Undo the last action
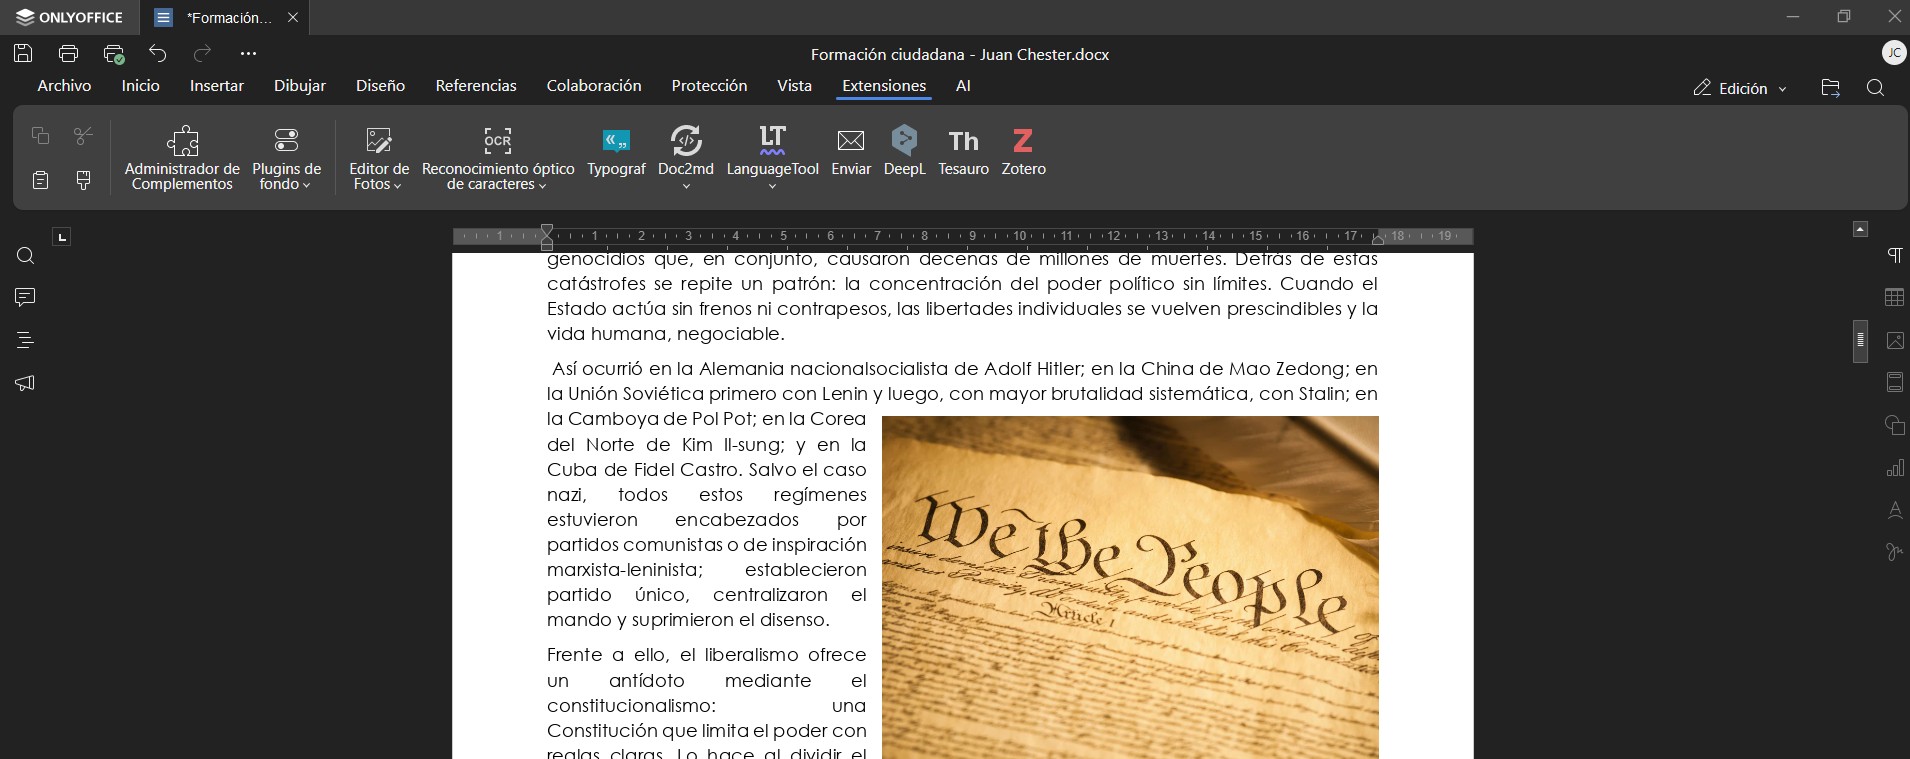This screenshot has width=1910, height=759. click(158, 54)
